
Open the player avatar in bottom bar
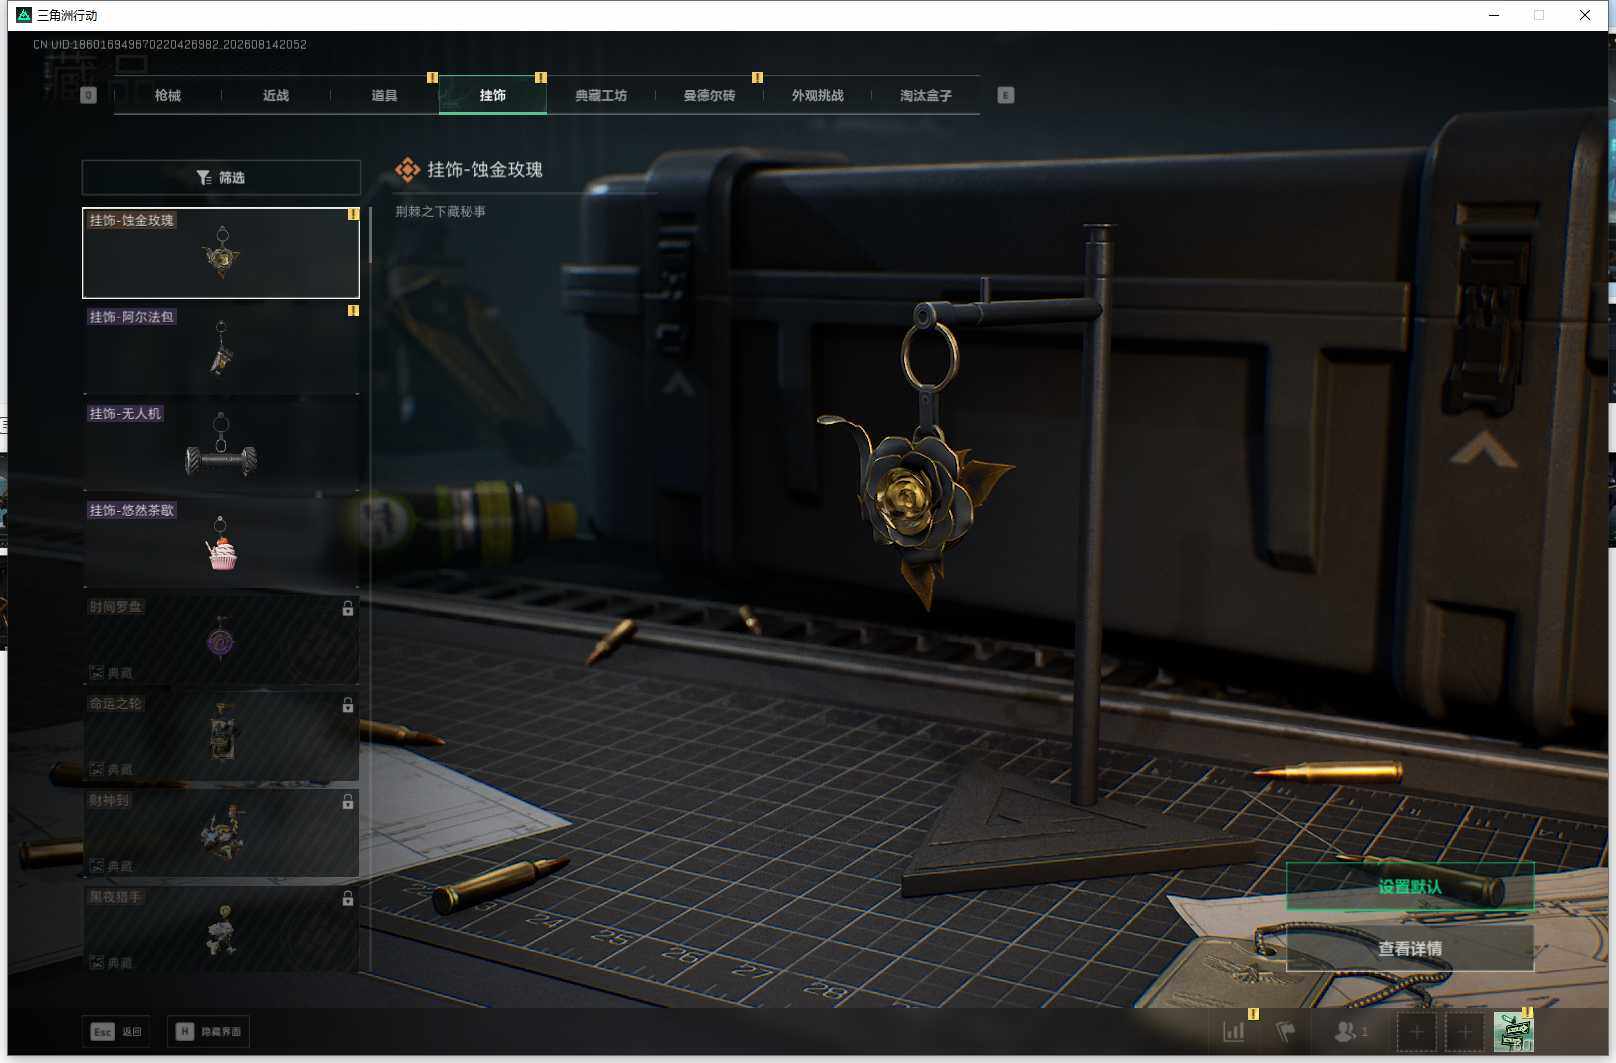pyautogui.click(x=1513, y=1031)
